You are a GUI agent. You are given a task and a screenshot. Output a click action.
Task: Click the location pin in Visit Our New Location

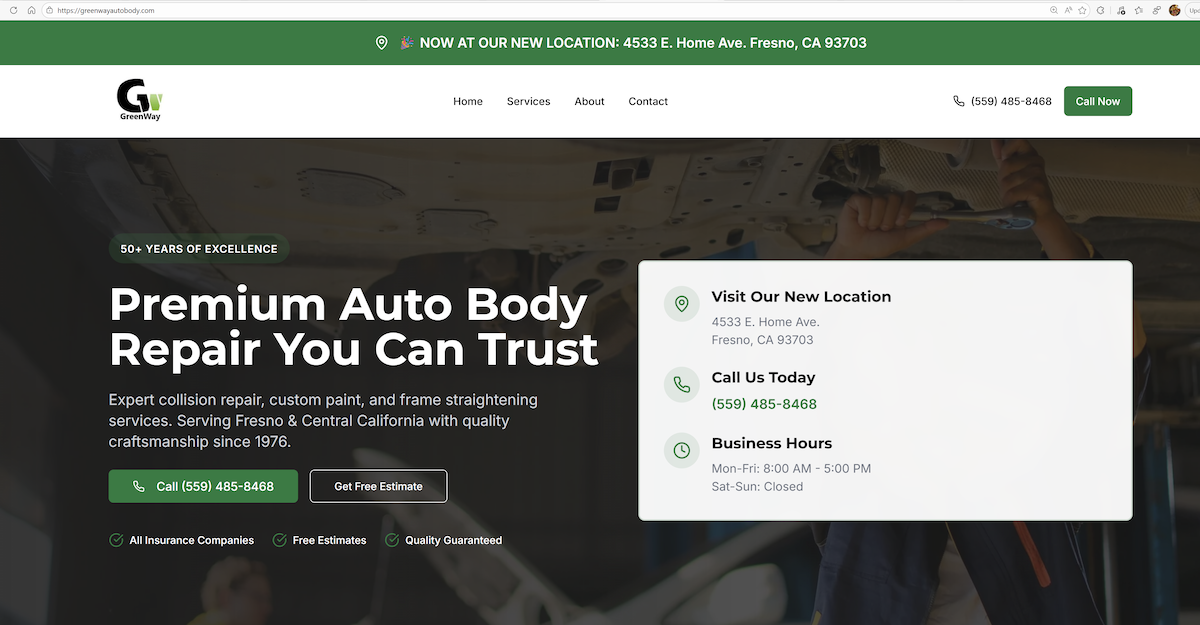click(681, 303)
